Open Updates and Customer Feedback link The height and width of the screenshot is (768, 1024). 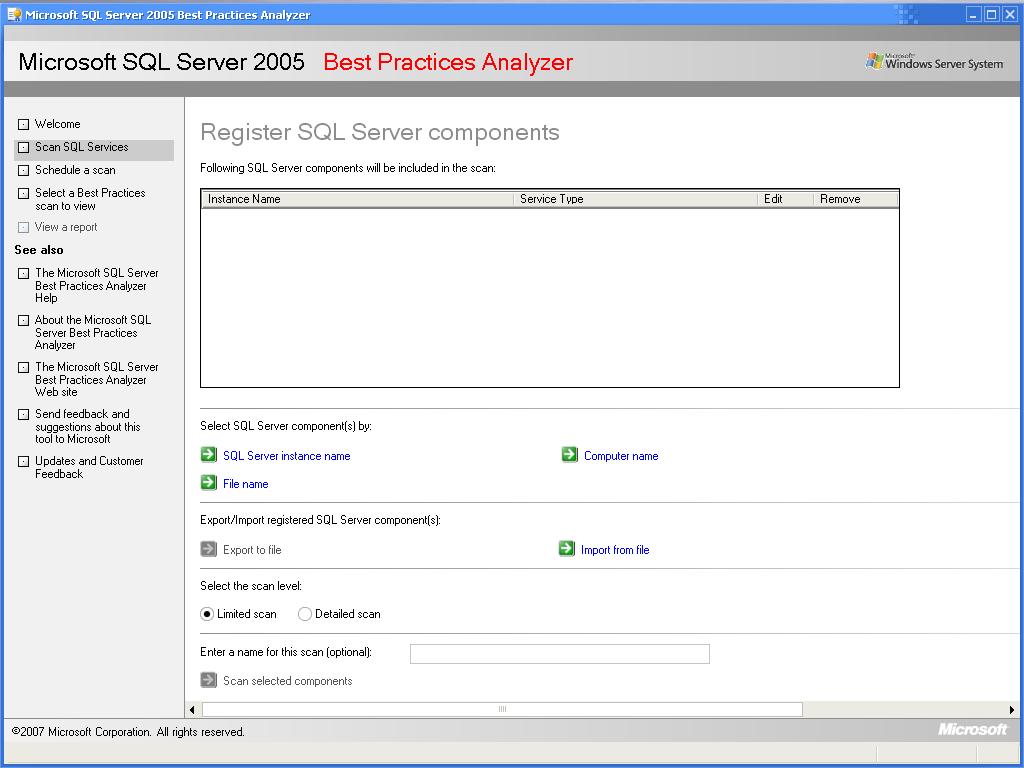click(89, 468)
